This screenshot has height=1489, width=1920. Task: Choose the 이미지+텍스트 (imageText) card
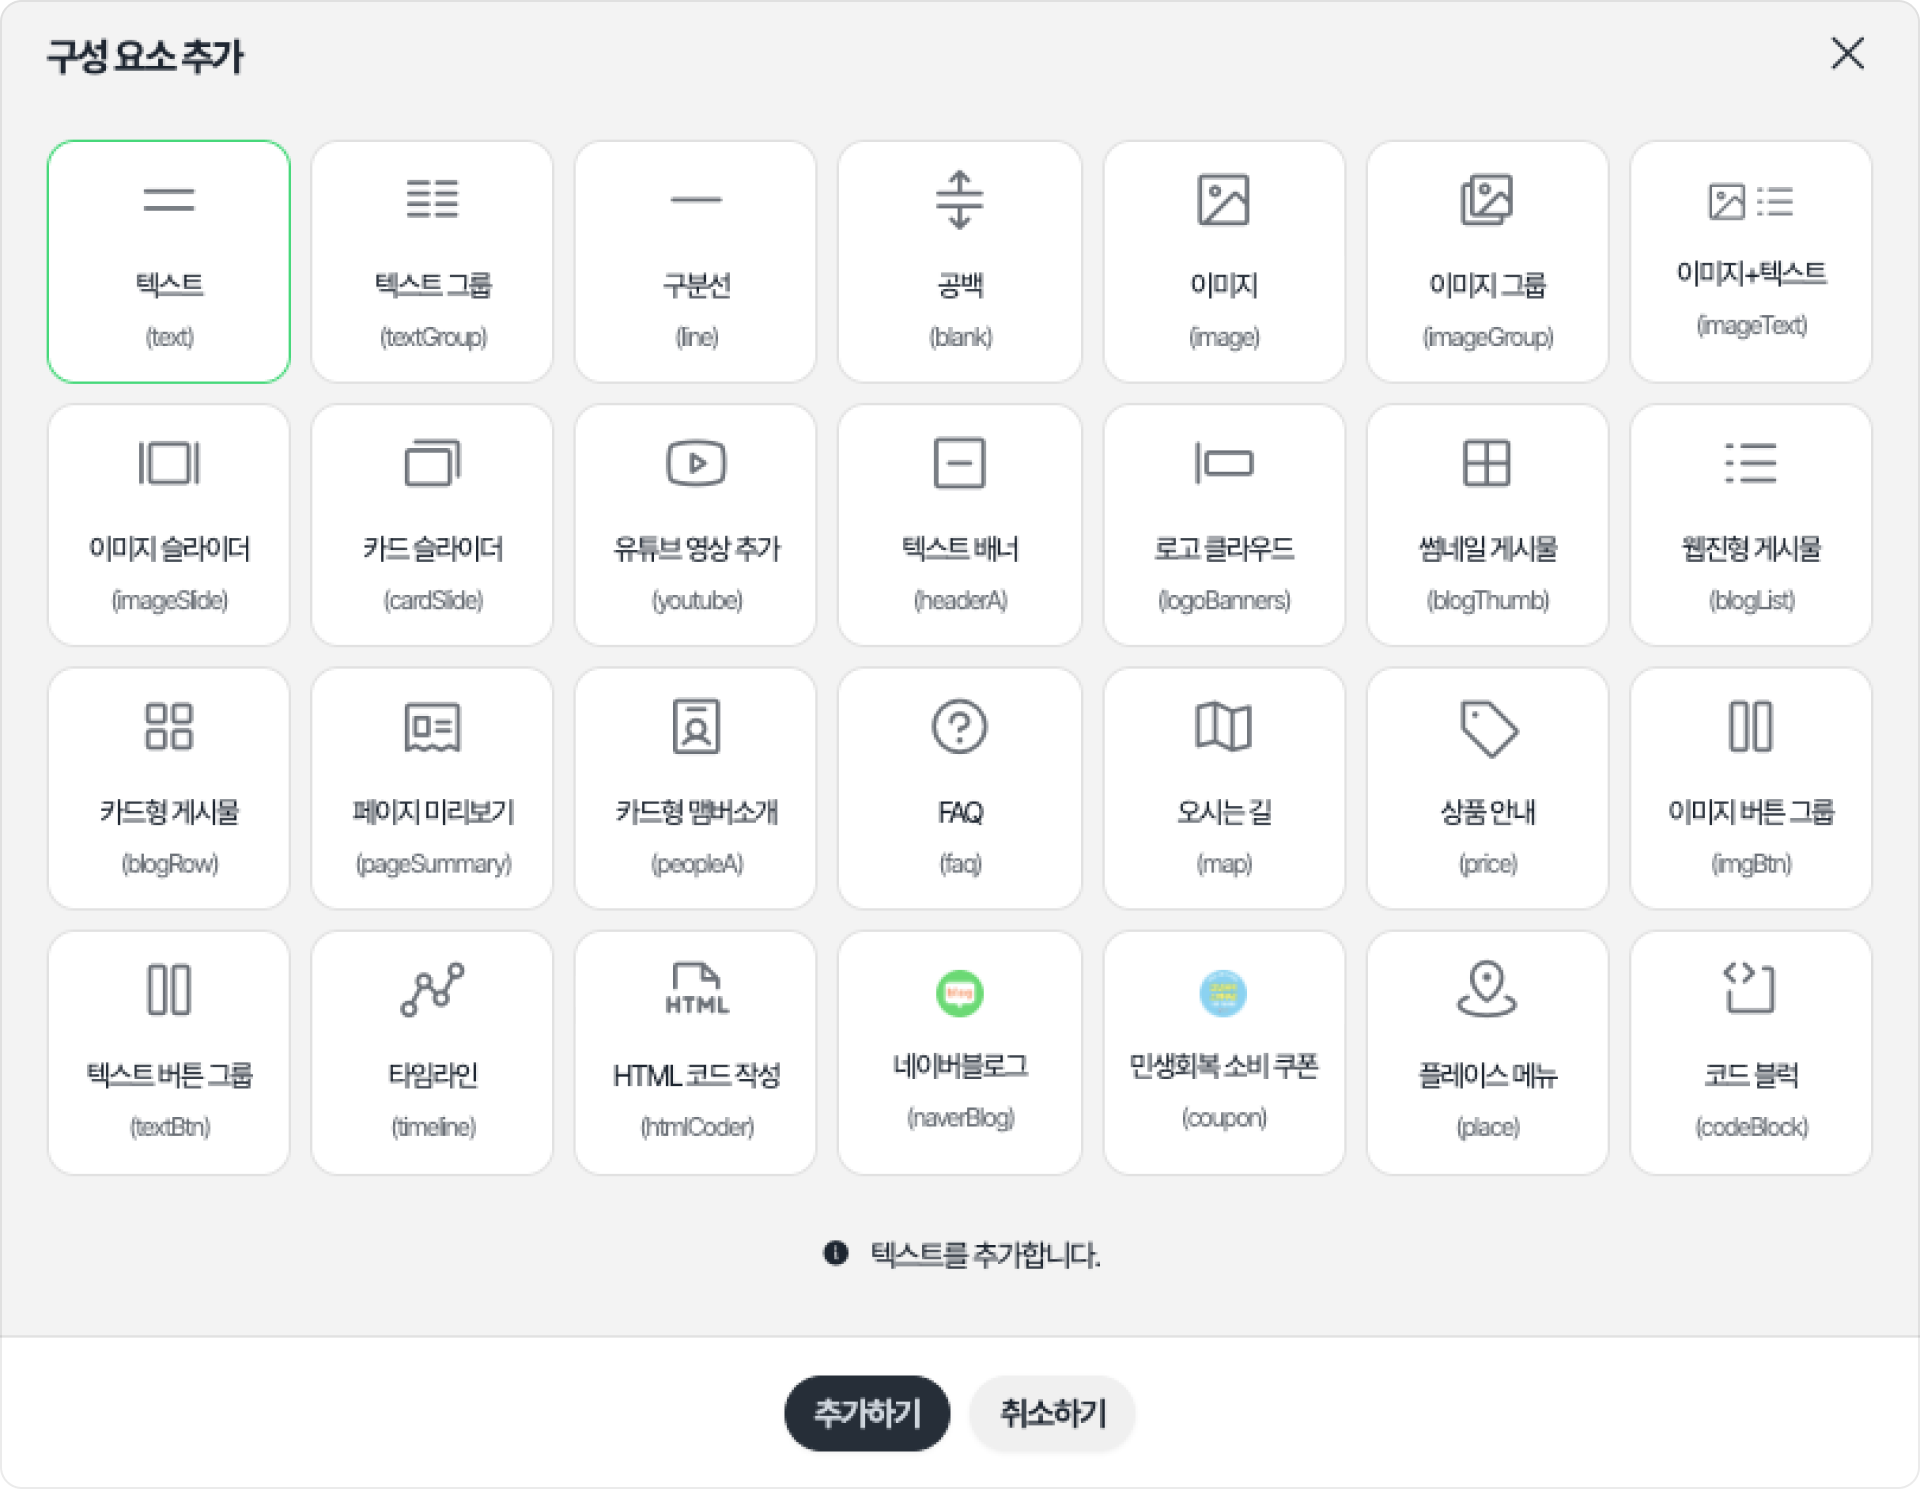1750,261
